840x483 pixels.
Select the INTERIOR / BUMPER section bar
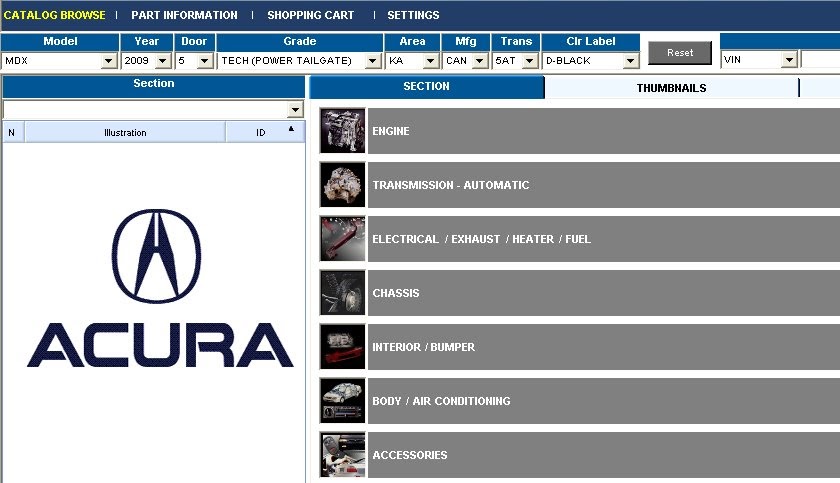pyautogui.click(x=604, y=346)
